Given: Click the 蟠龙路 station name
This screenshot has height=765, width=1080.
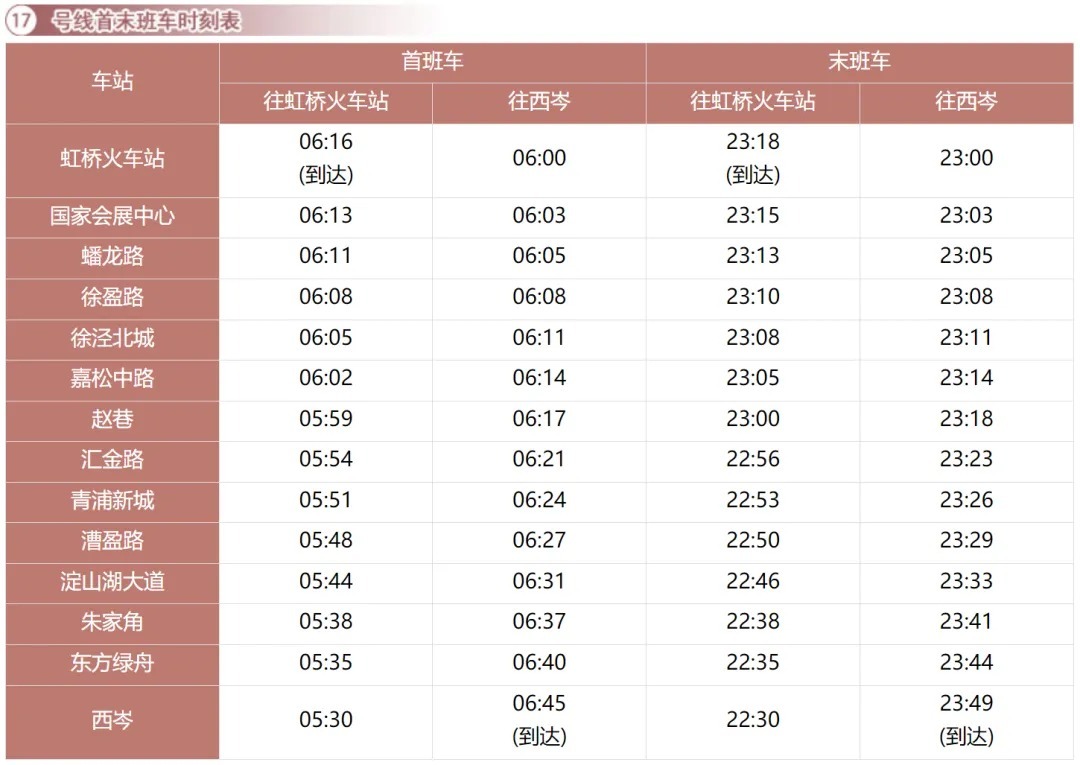Looking at the screenshot, I should coord(112,256).
